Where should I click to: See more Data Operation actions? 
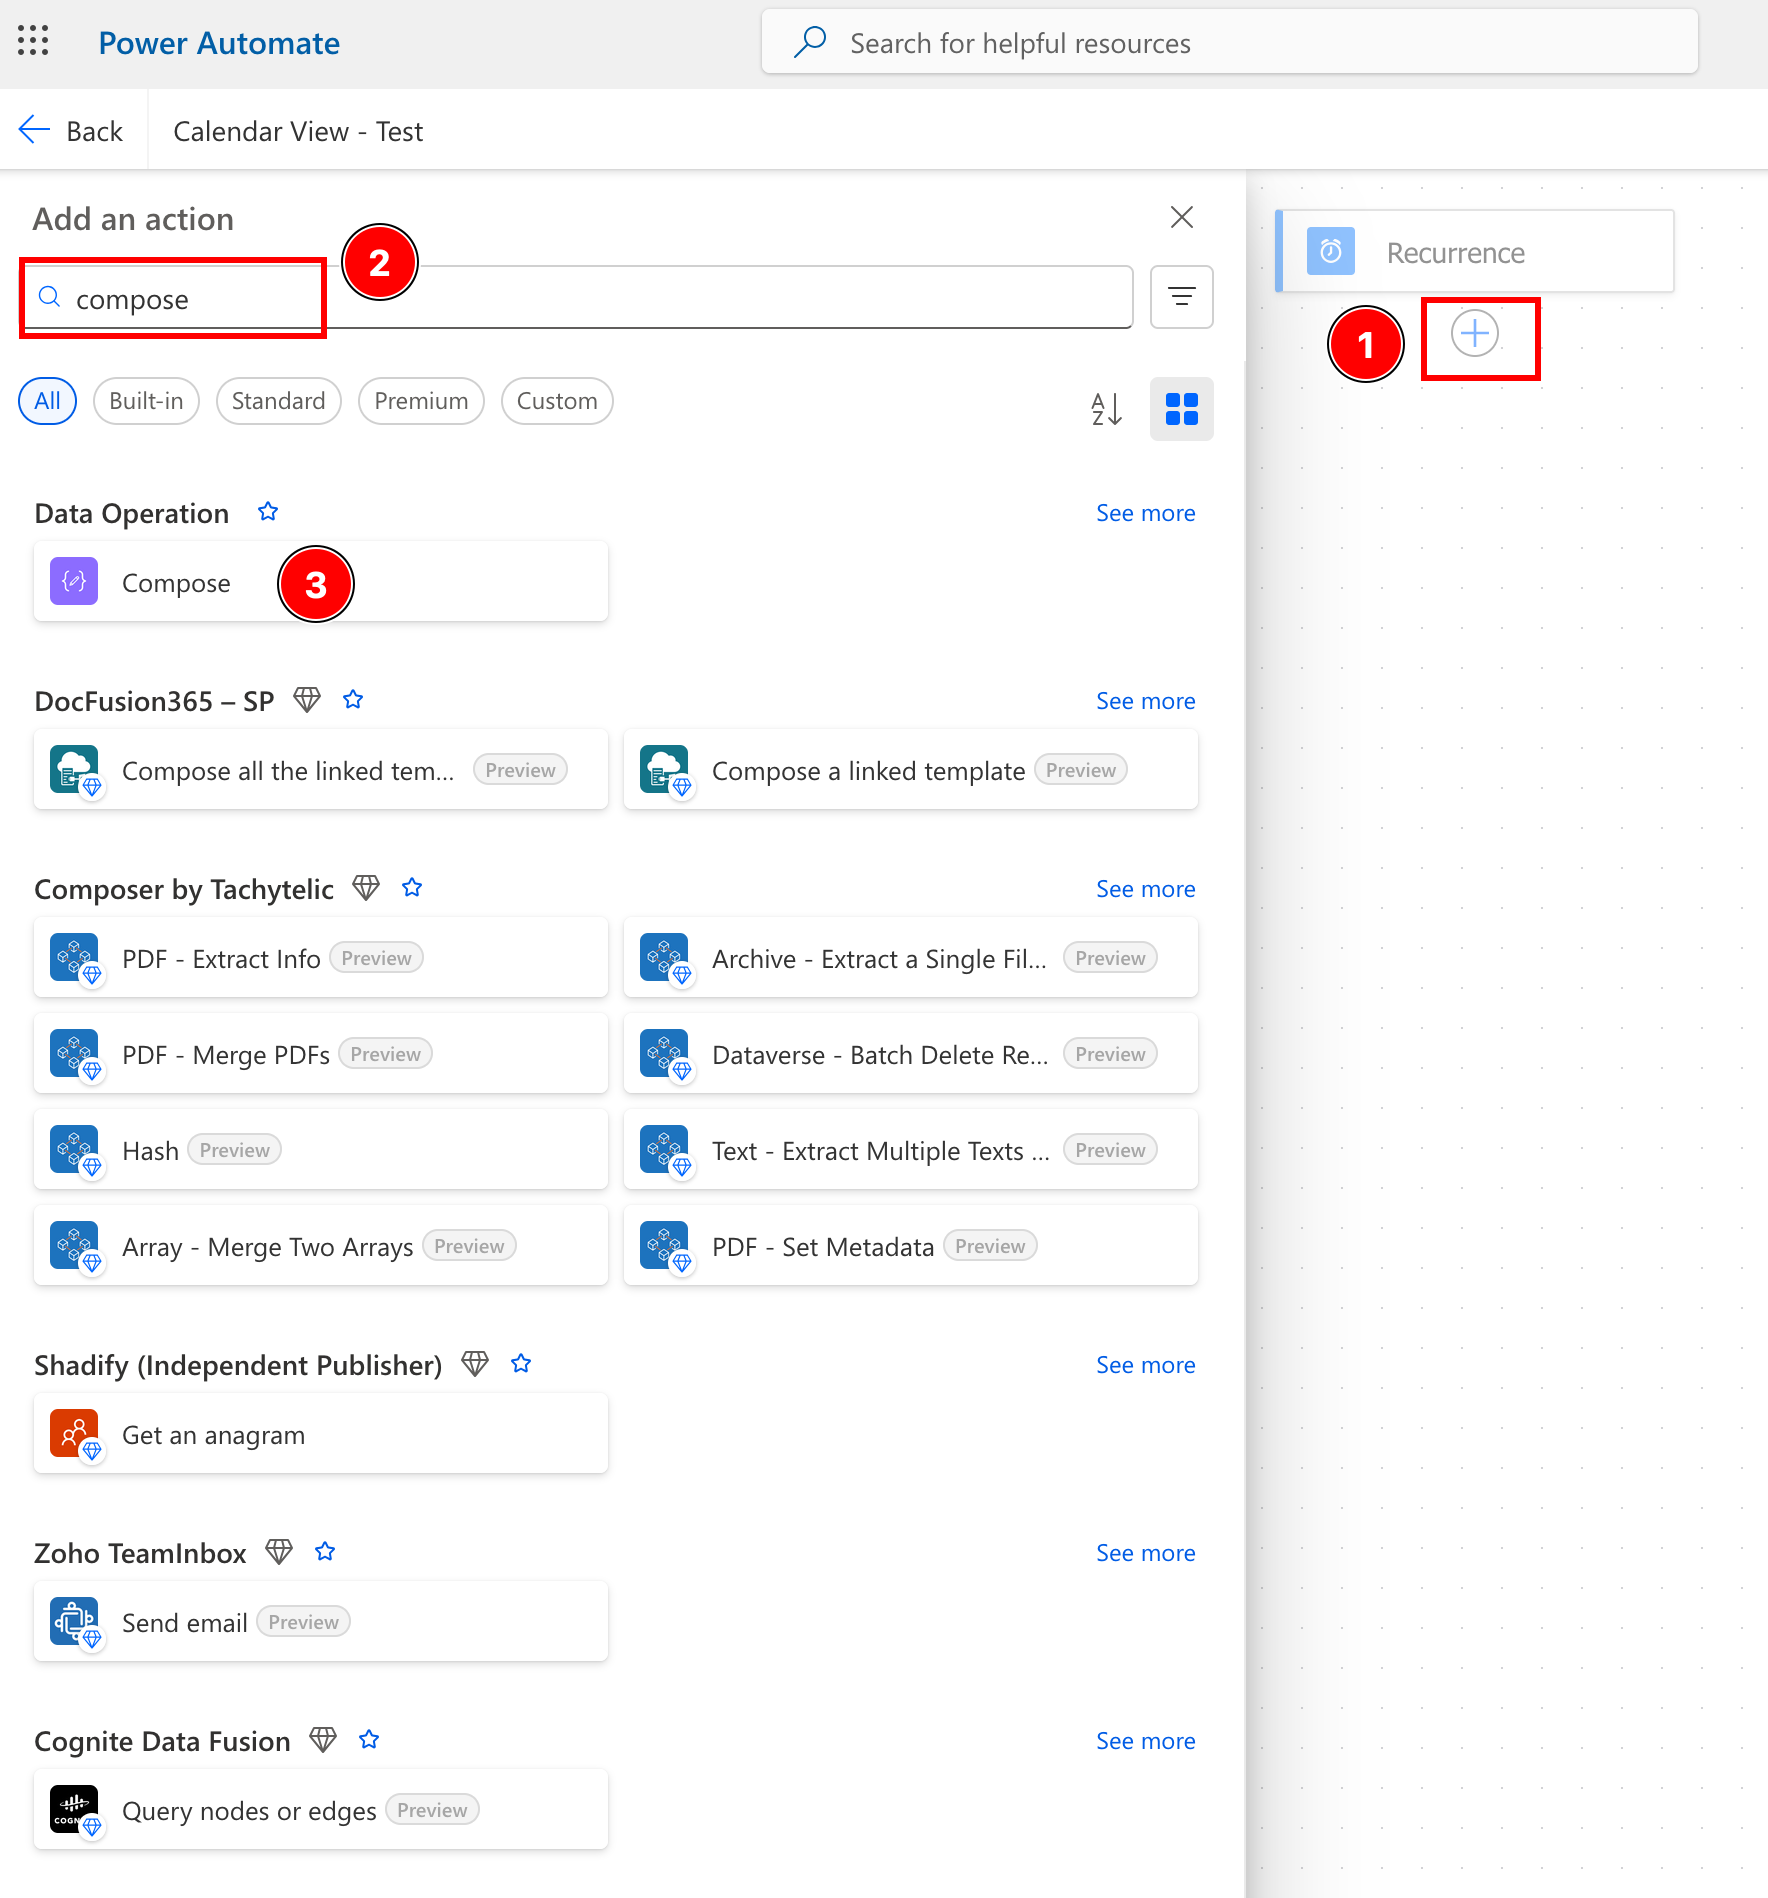(1145, 513)
